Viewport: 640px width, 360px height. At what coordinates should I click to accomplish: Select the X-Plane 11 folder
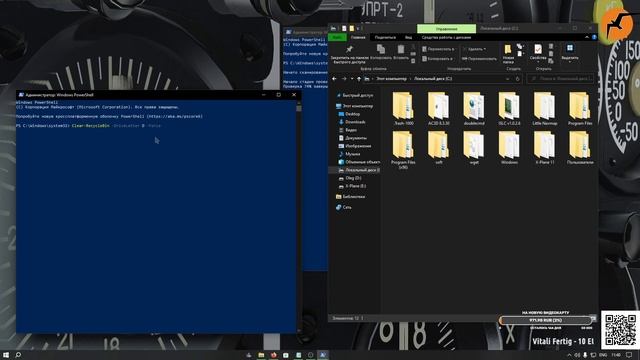(x=544, y=147)
